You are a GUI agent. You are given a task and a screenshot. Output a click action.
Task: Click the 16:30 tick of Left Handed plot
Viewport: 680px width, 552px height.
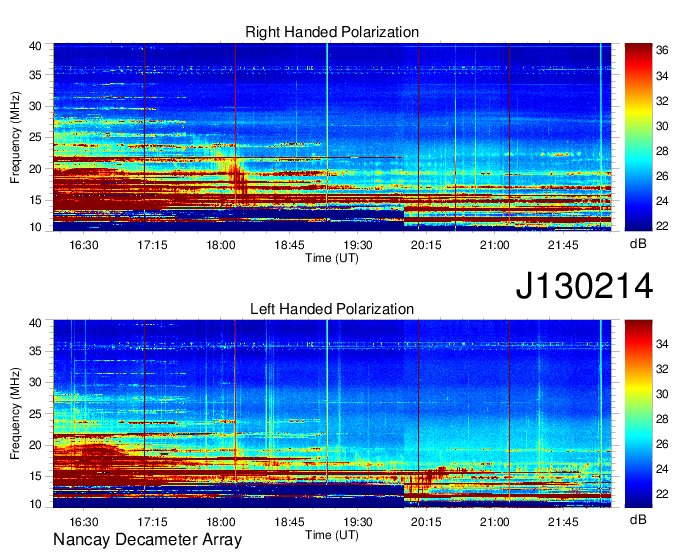[84, 522]
